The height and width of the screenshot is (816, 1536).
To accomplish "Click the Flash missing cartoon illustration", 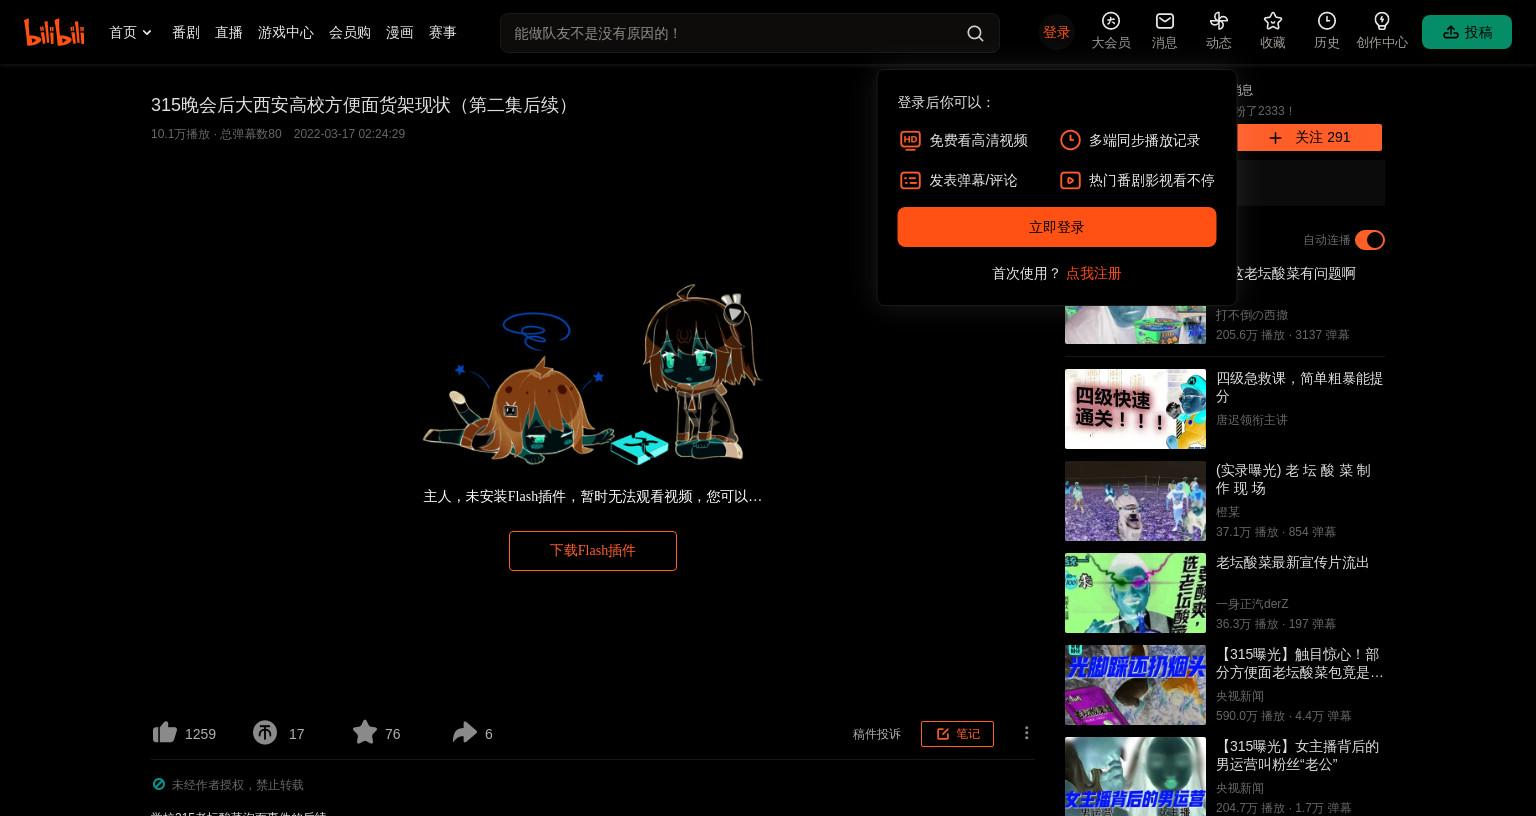I will [592, 376].
